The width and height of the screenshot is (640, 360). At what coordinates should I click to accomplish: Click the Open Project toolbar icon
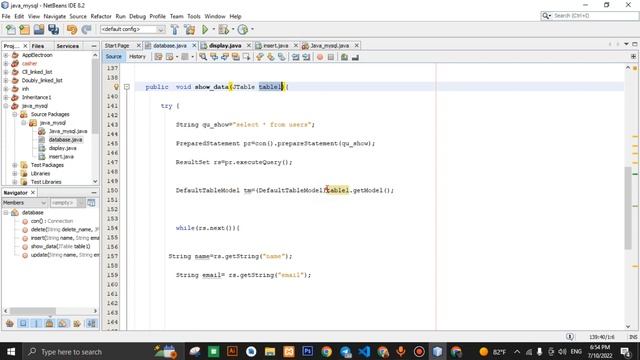(x=39, y=29)
